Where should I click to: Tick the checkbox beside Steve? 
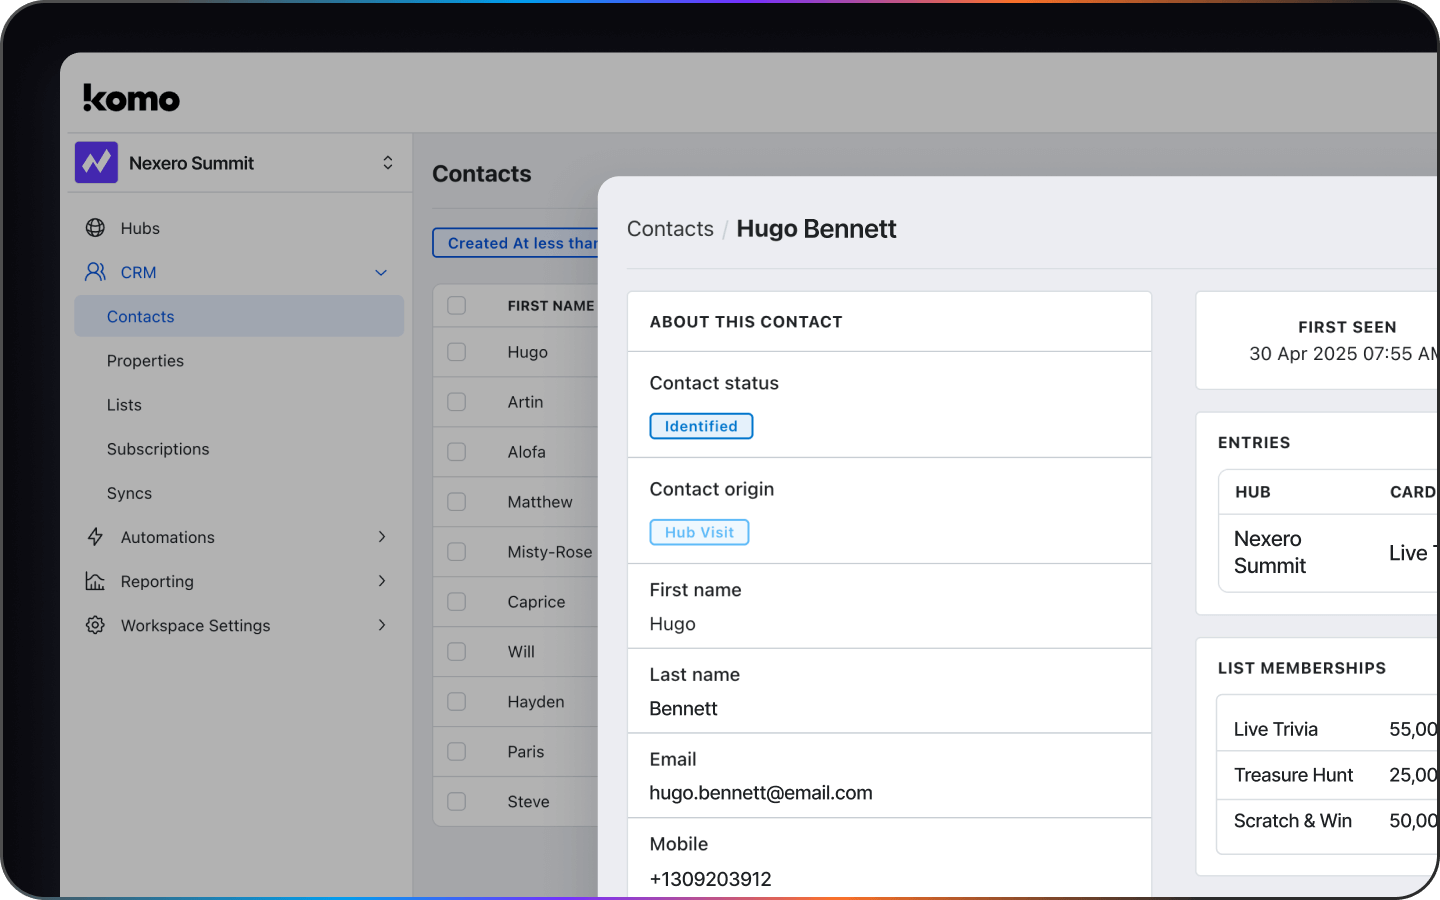[457, 801]
